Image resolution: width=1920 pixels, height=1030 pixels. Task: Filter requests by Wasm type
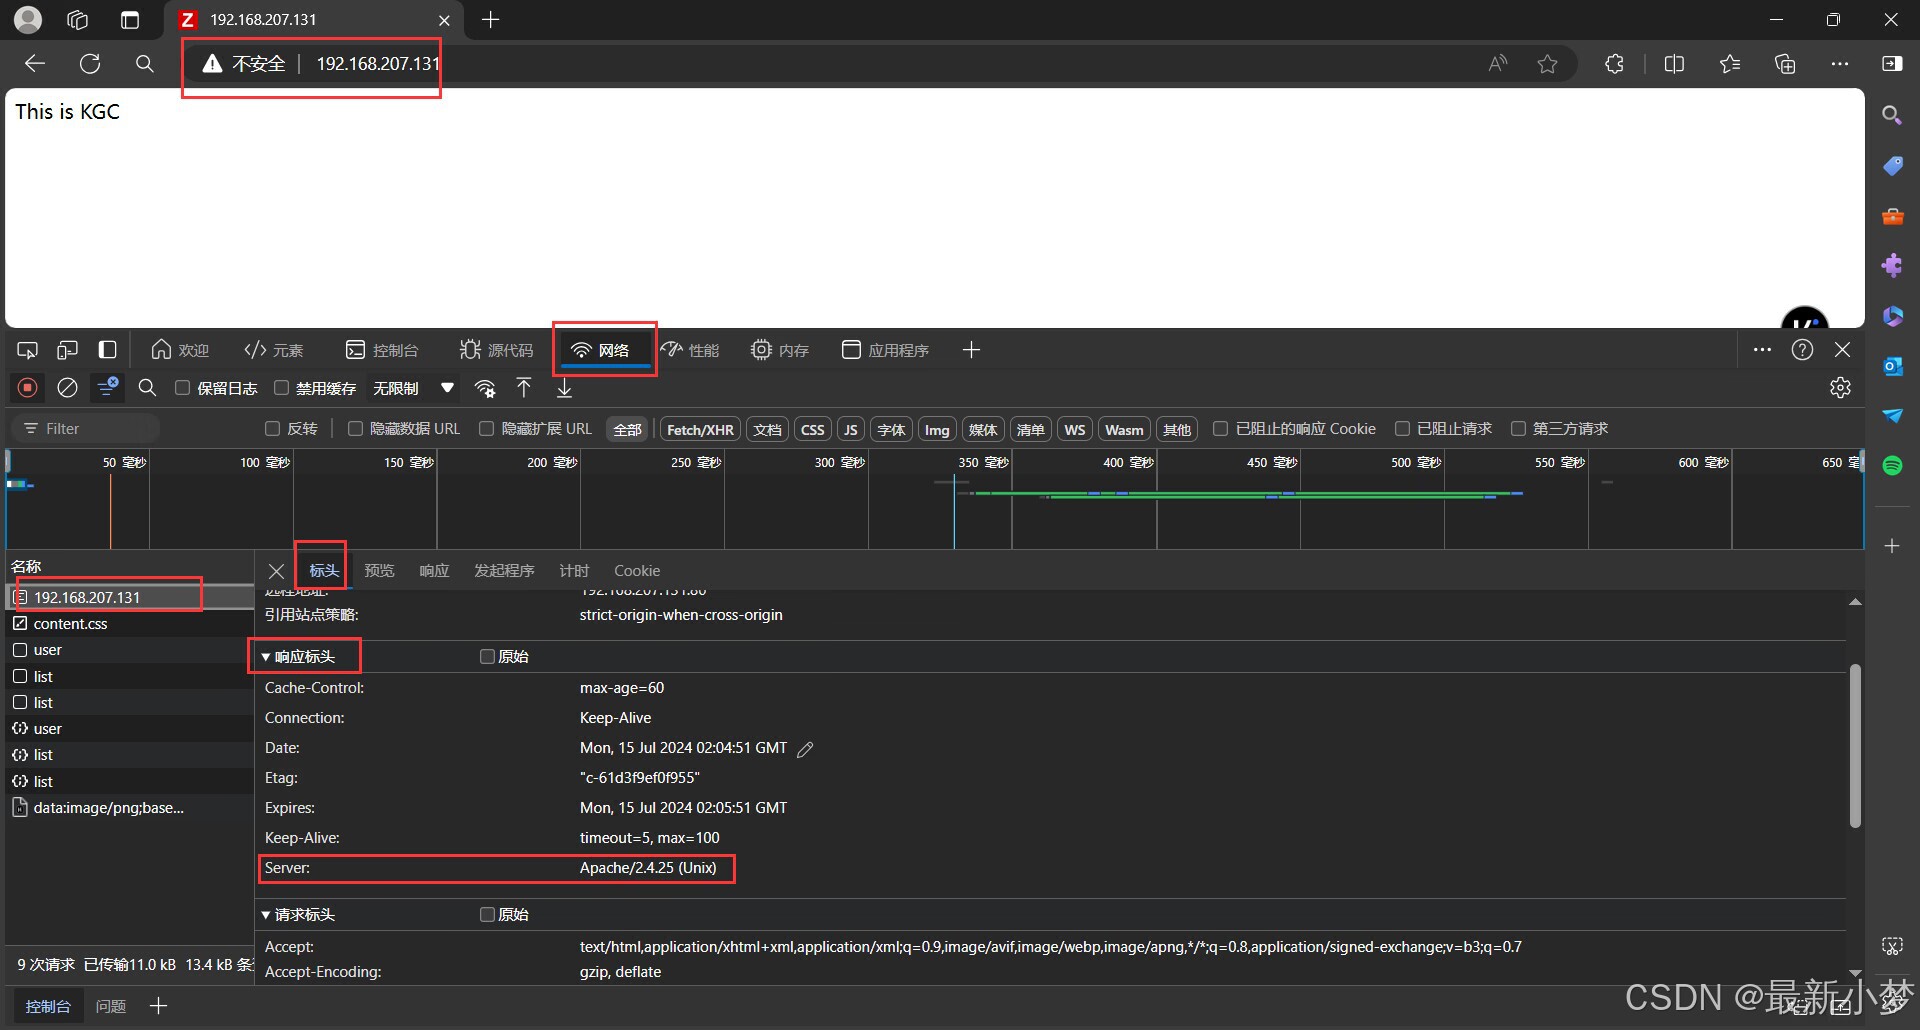point(1124,430)
